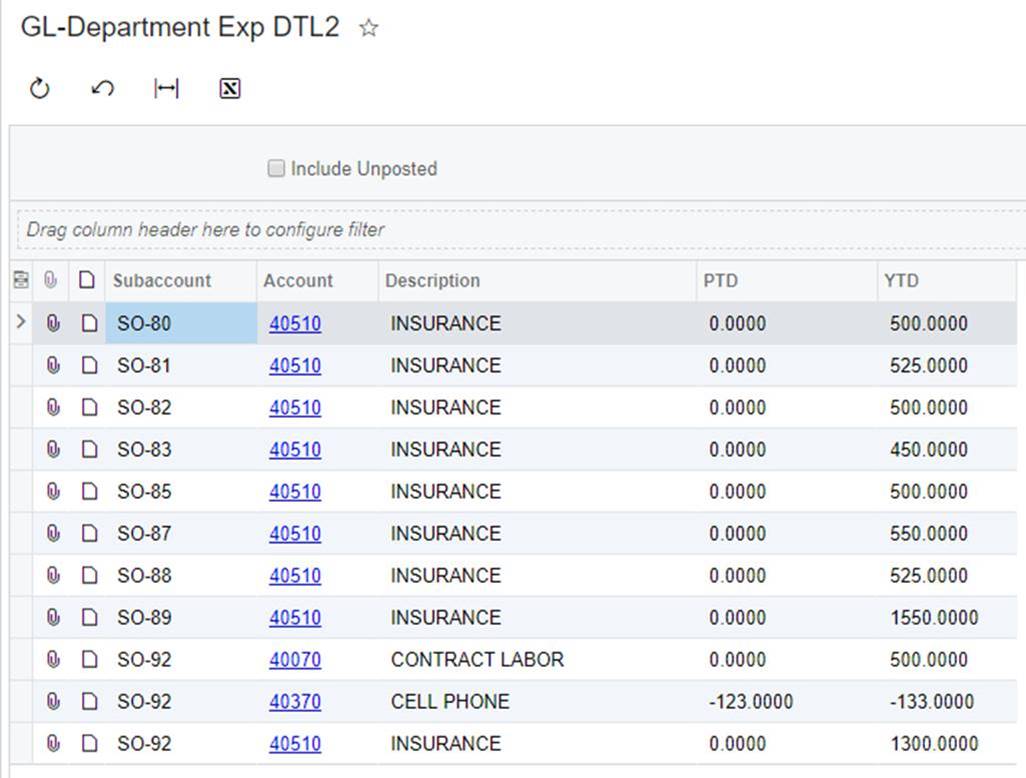Screen dimensions: 1026x778
Task: Open the 40070 account link
Action: 295,659
